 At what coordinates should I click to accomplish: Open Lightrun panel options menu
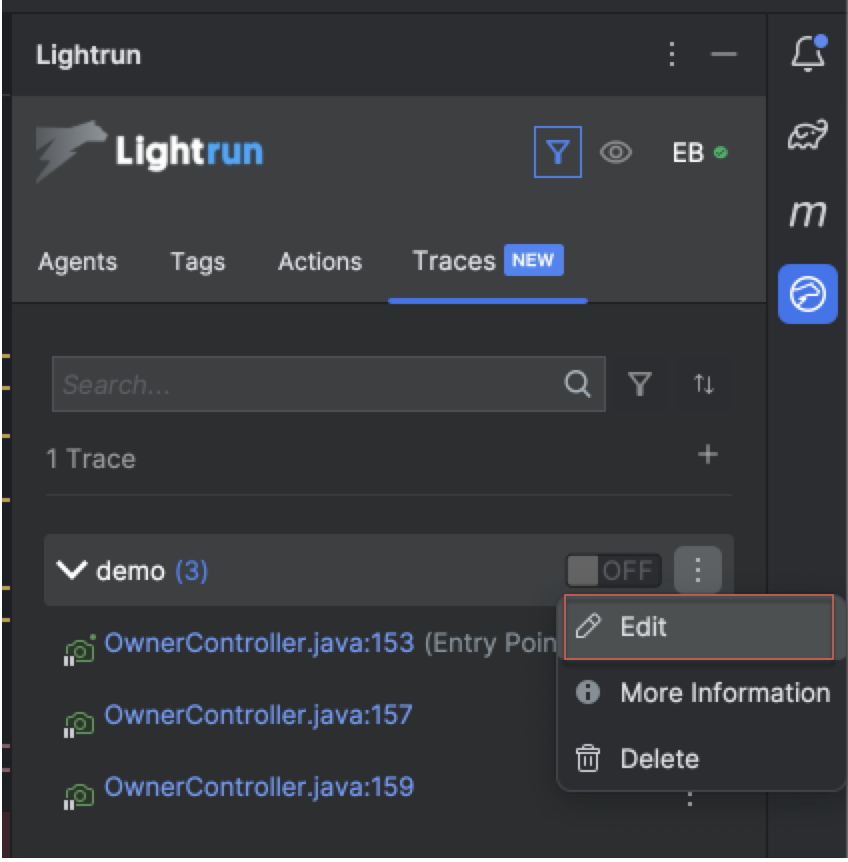(672, 54)
